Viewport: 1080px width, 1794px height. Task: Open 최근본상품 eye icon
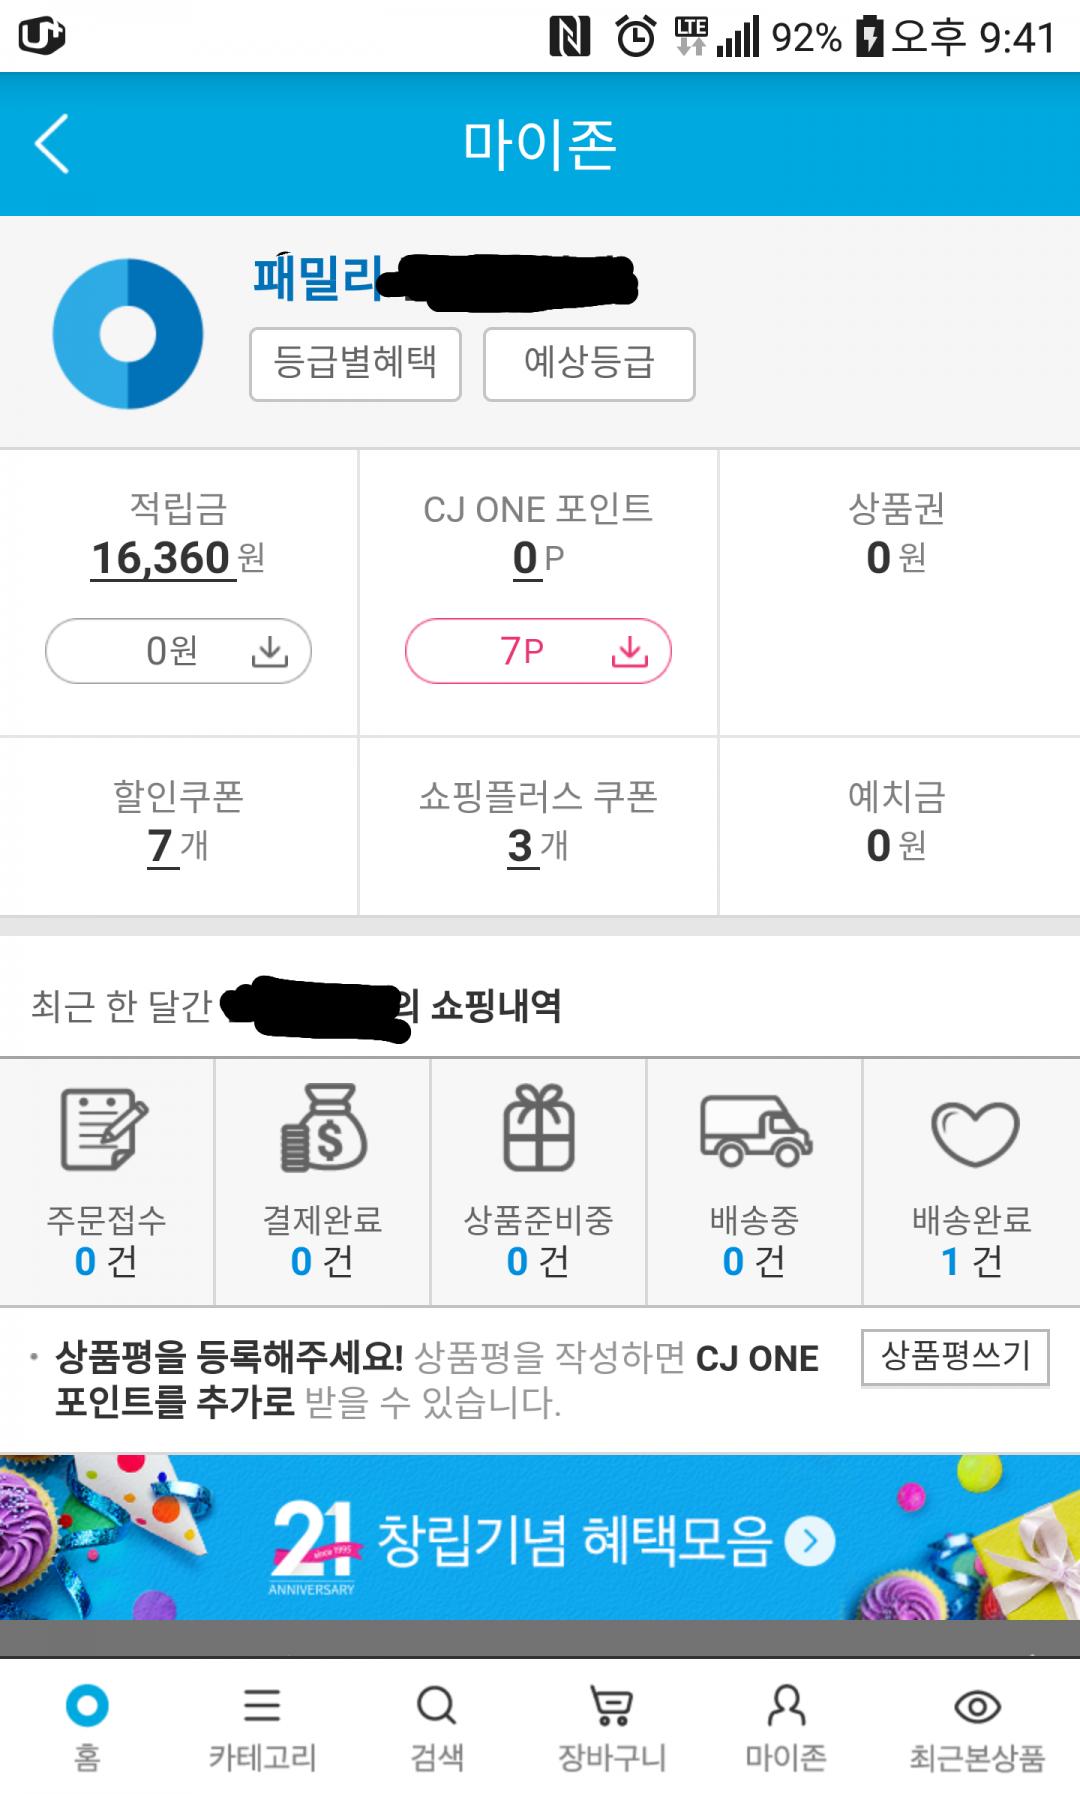point(977,1706)
